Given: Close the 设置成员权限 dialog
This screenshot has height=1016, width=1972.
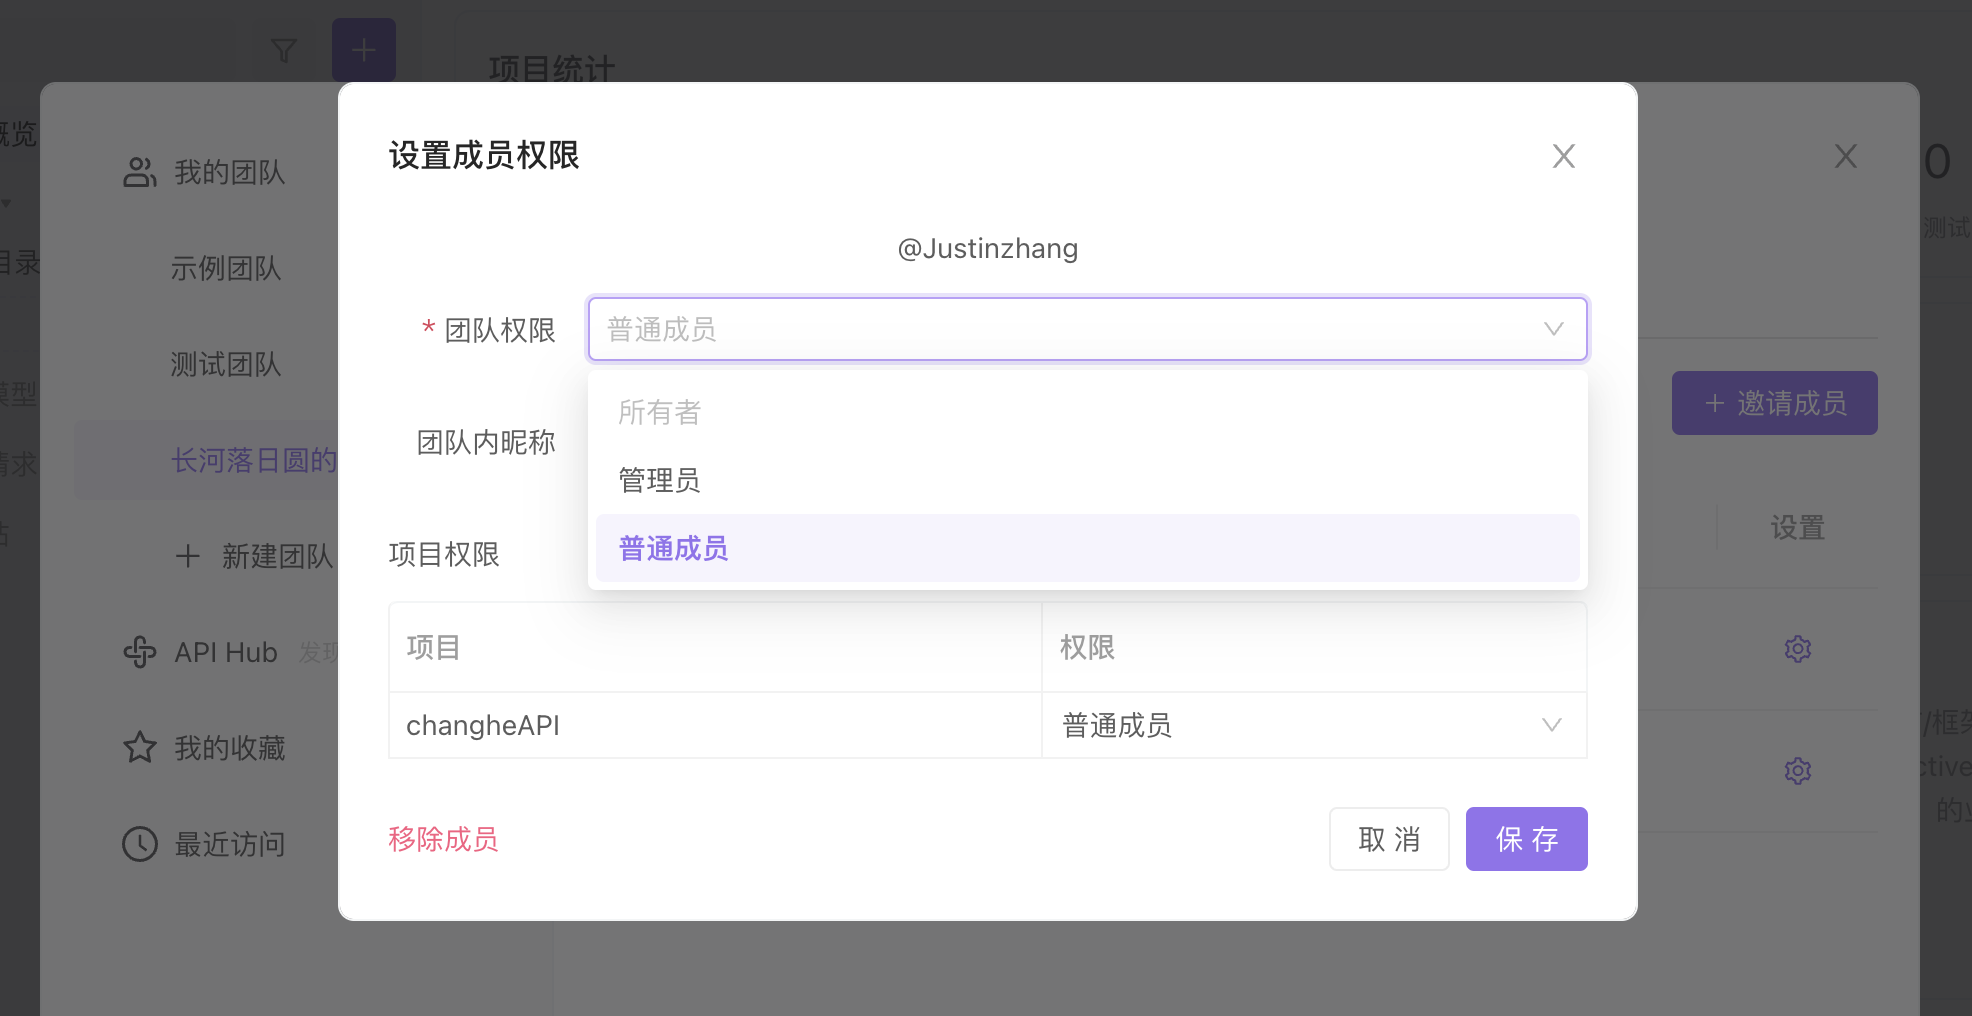Looking at the screenshot, I should 1564,156.
